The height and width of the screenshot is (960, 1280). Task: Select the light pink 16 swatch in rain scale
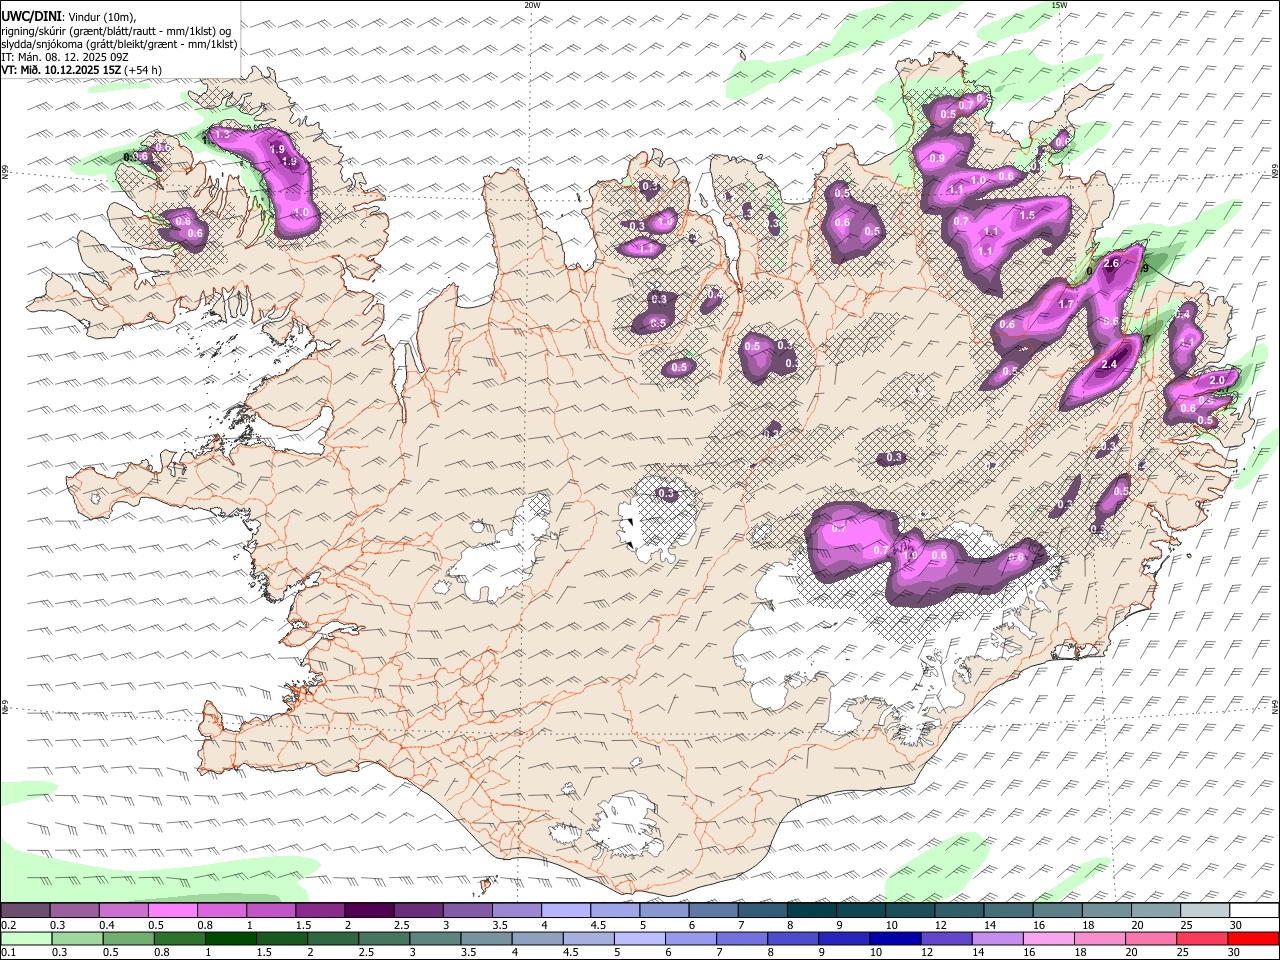pos(1049,938)
